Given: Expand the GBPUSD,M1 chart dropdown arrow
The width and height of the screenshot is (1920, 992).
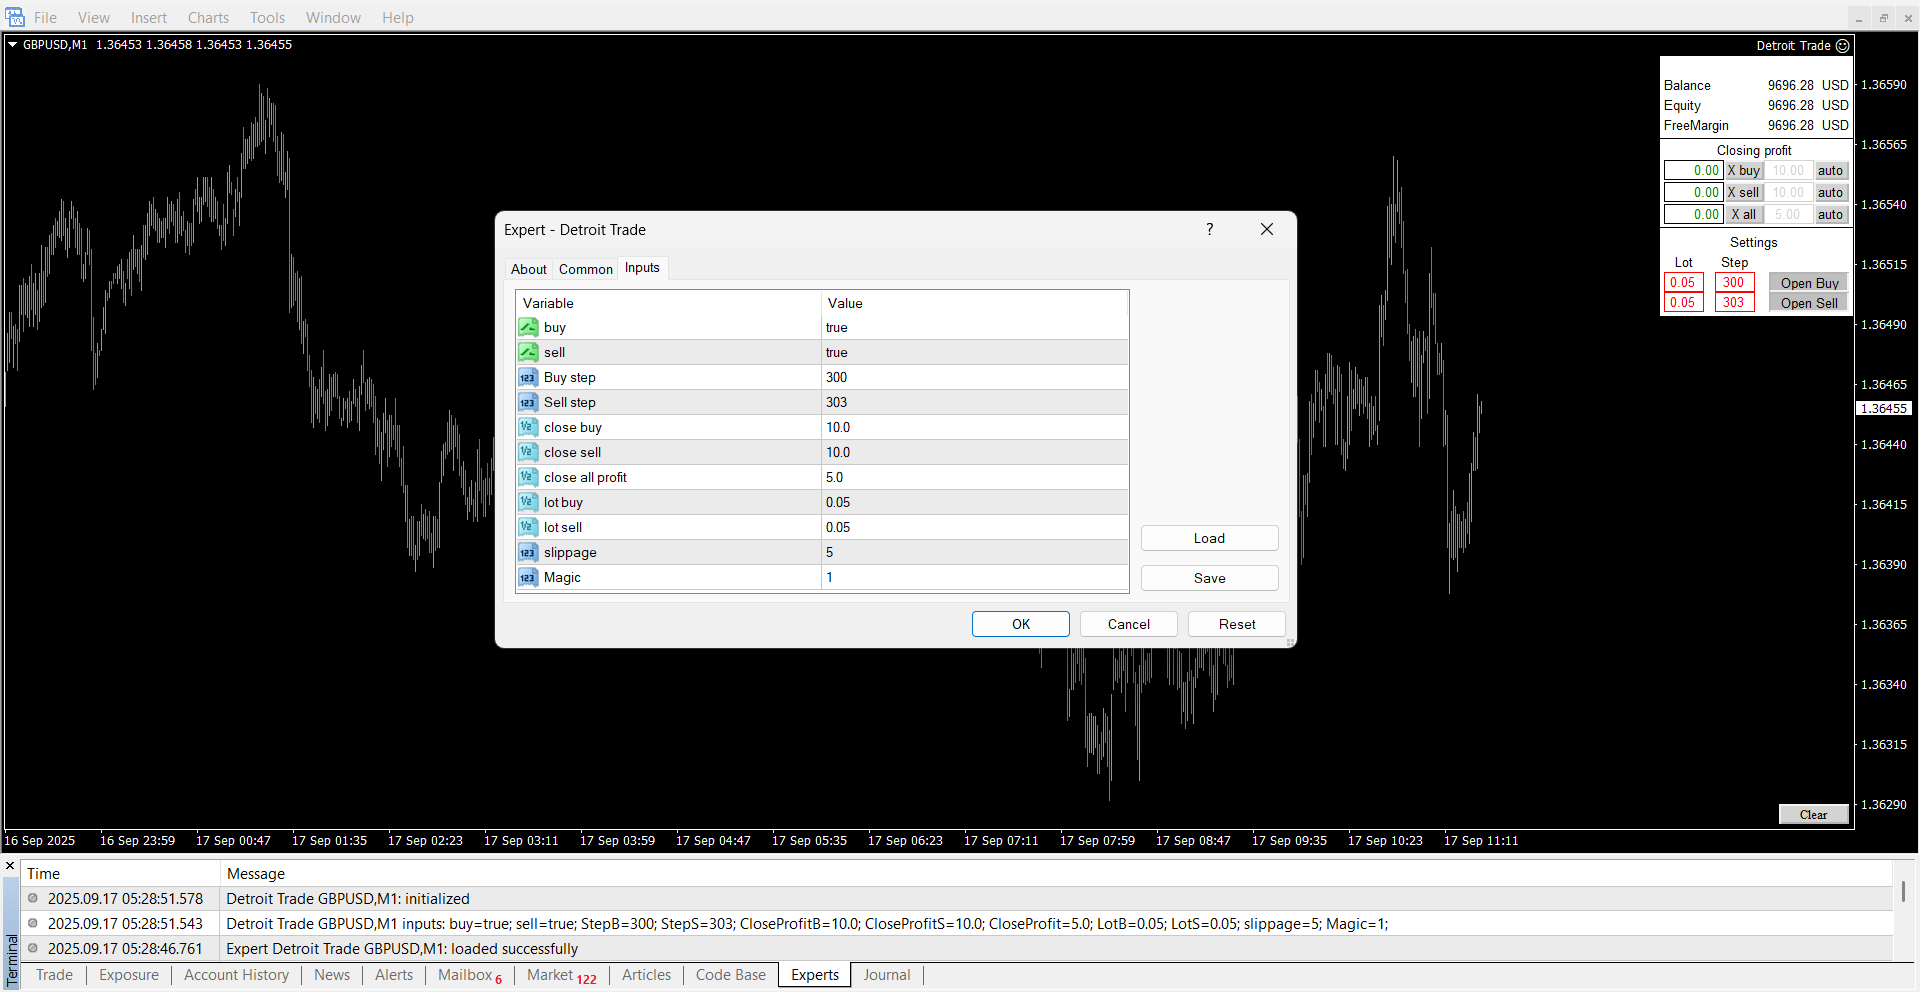Looking at the screenshot, I should 13,45.
